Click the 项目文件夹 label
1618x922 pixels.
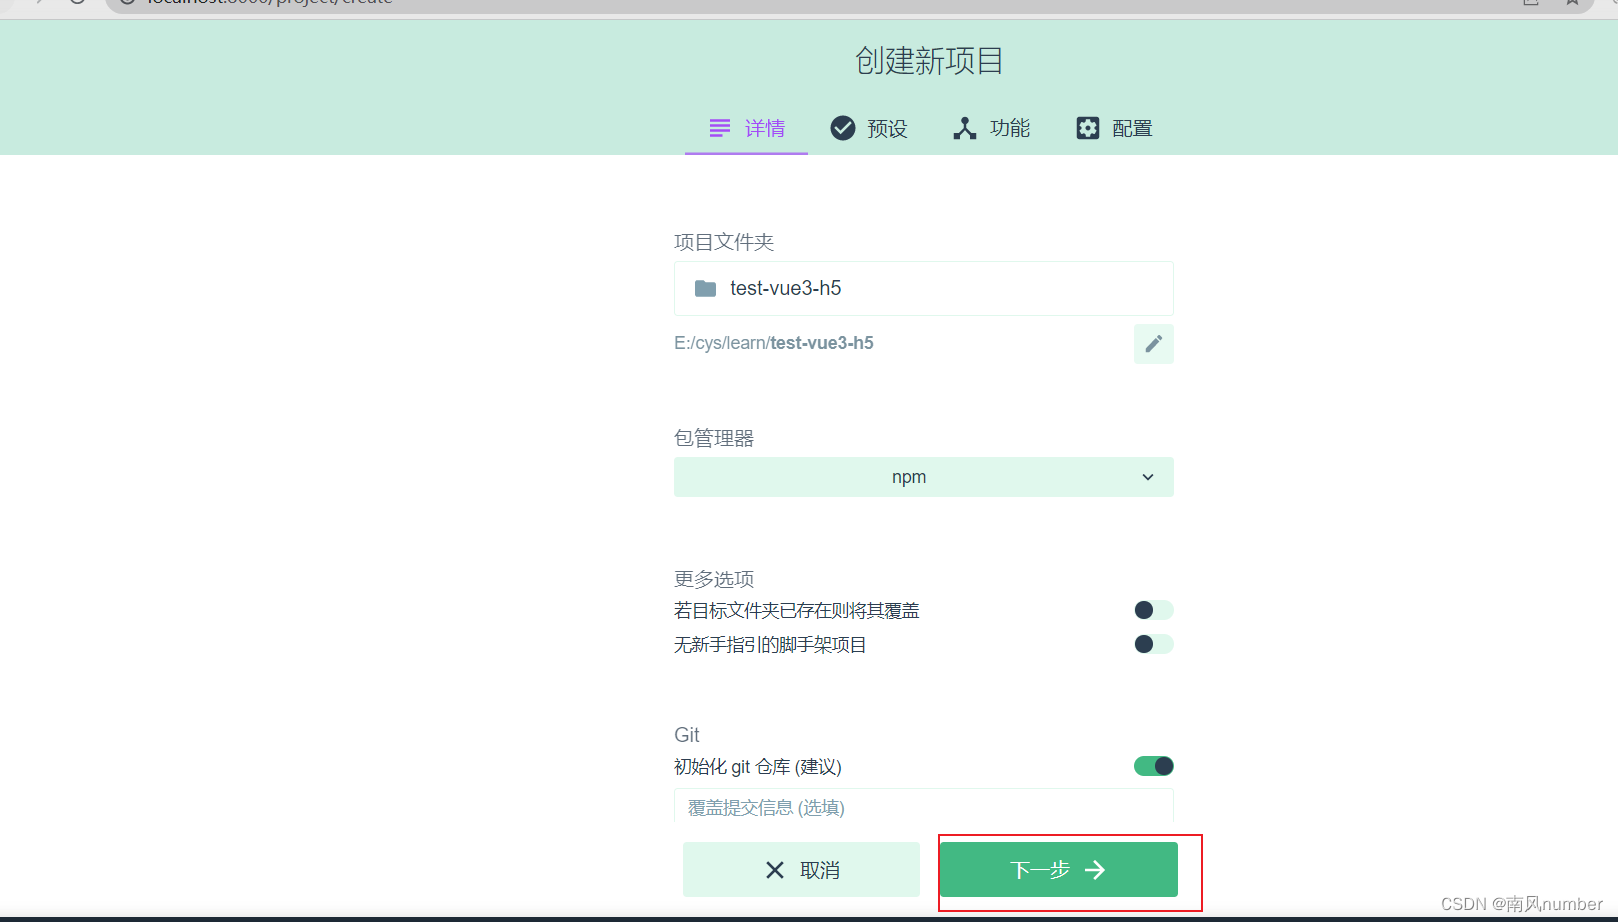(724, 242)
